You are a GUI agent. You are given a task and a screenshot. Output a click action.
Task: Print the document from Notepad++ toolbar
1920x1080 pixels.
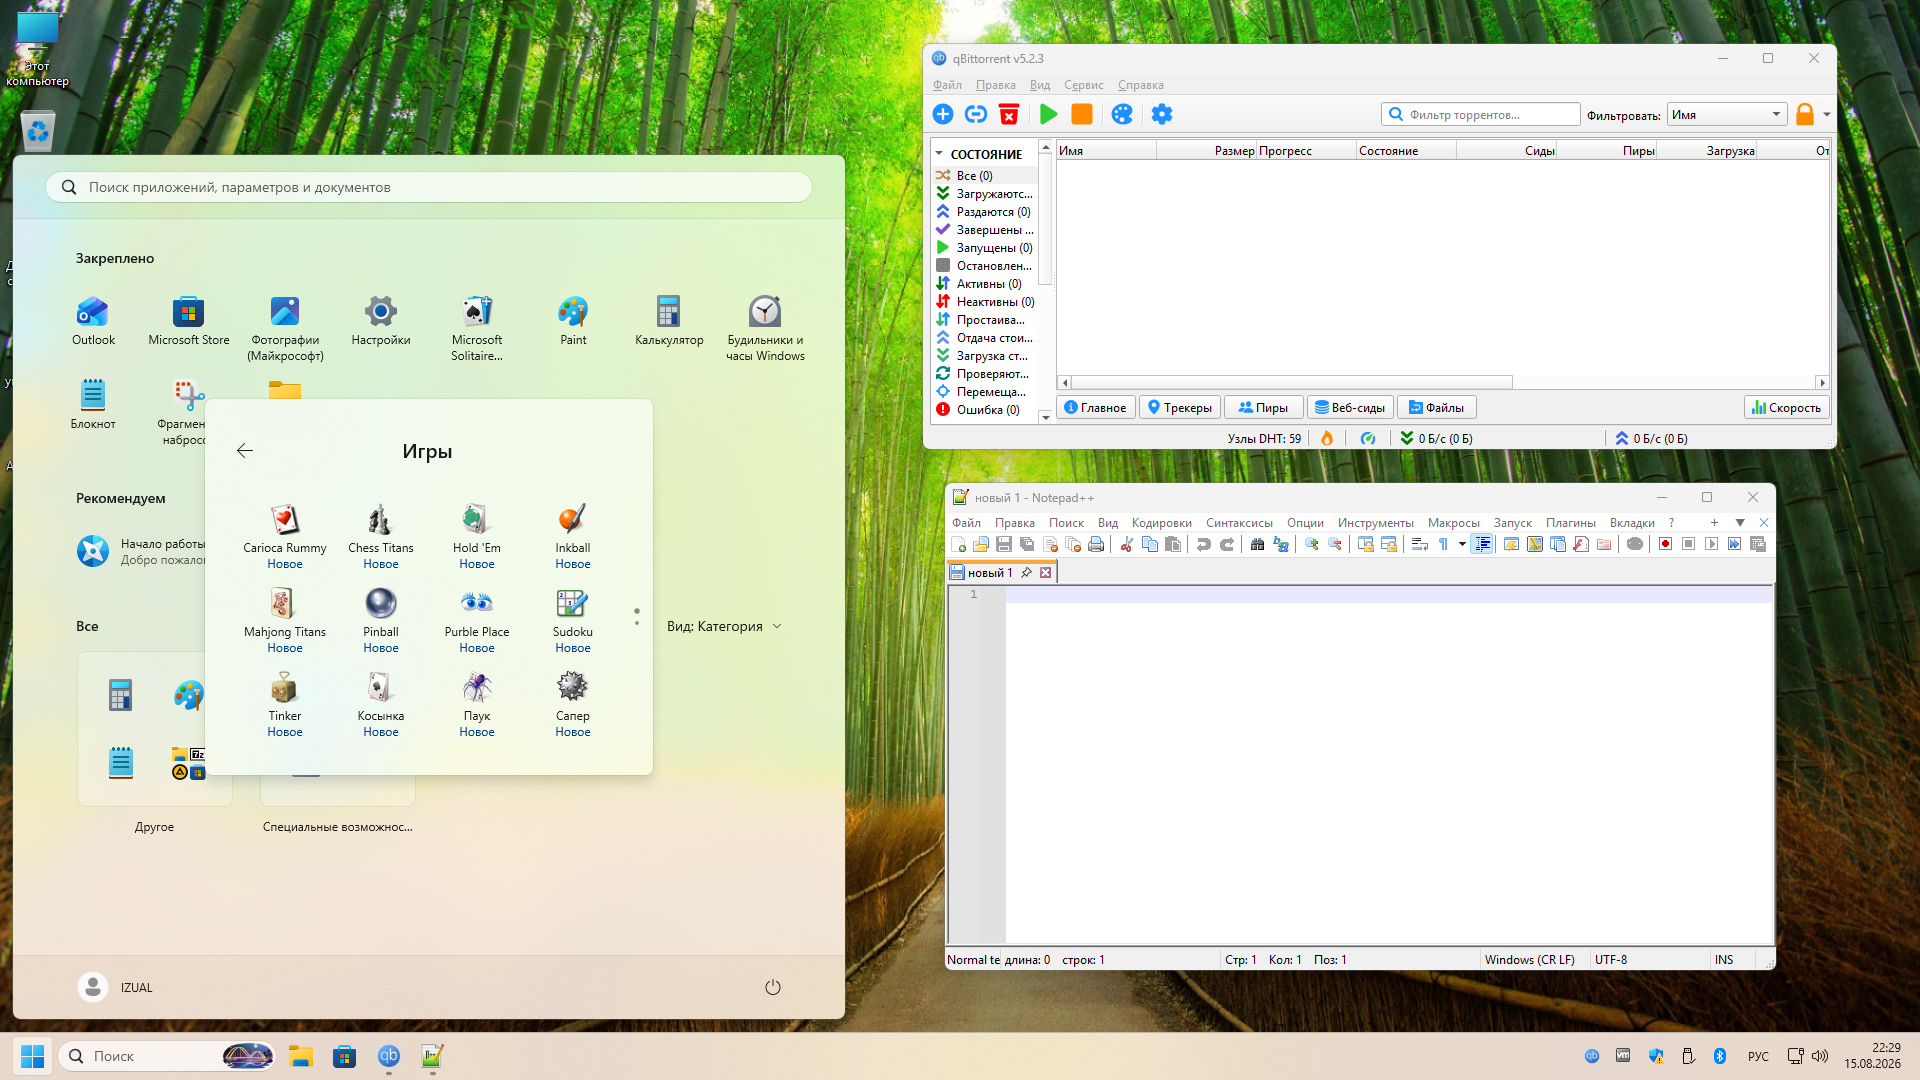click(x=1096, y=544)
